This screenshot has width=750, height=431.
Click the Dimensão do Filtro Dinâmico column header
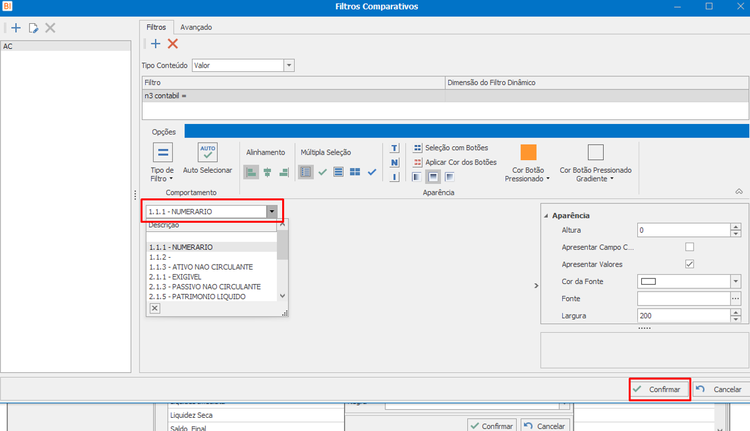[596, 83]
